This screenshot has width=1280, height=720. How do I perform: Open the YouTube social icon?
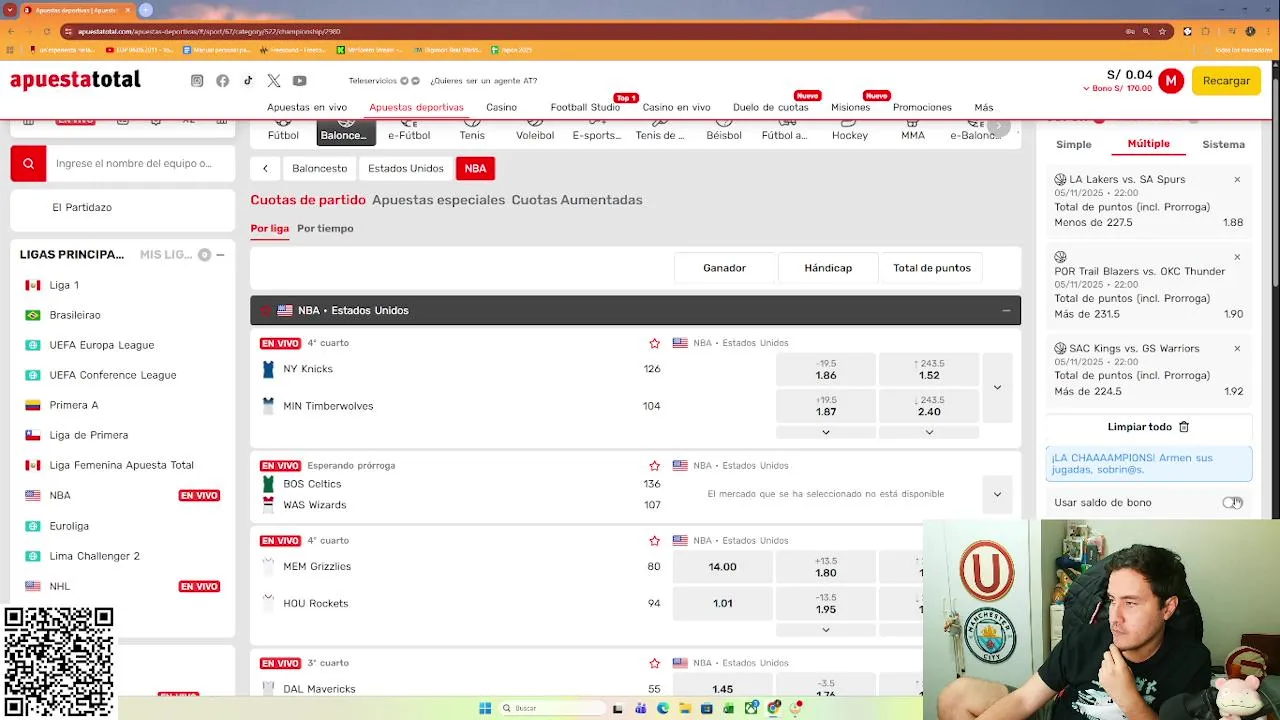point(299,81)
